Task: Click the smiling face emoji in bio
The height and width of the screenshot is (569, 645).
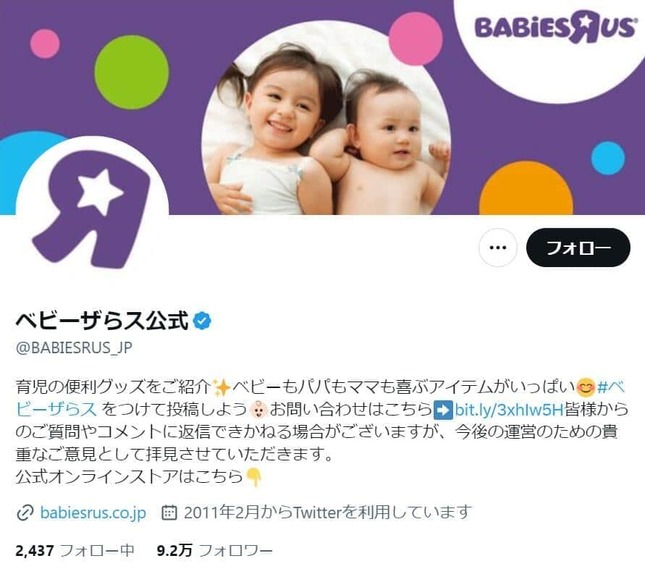Action: [x=585, y=387]
